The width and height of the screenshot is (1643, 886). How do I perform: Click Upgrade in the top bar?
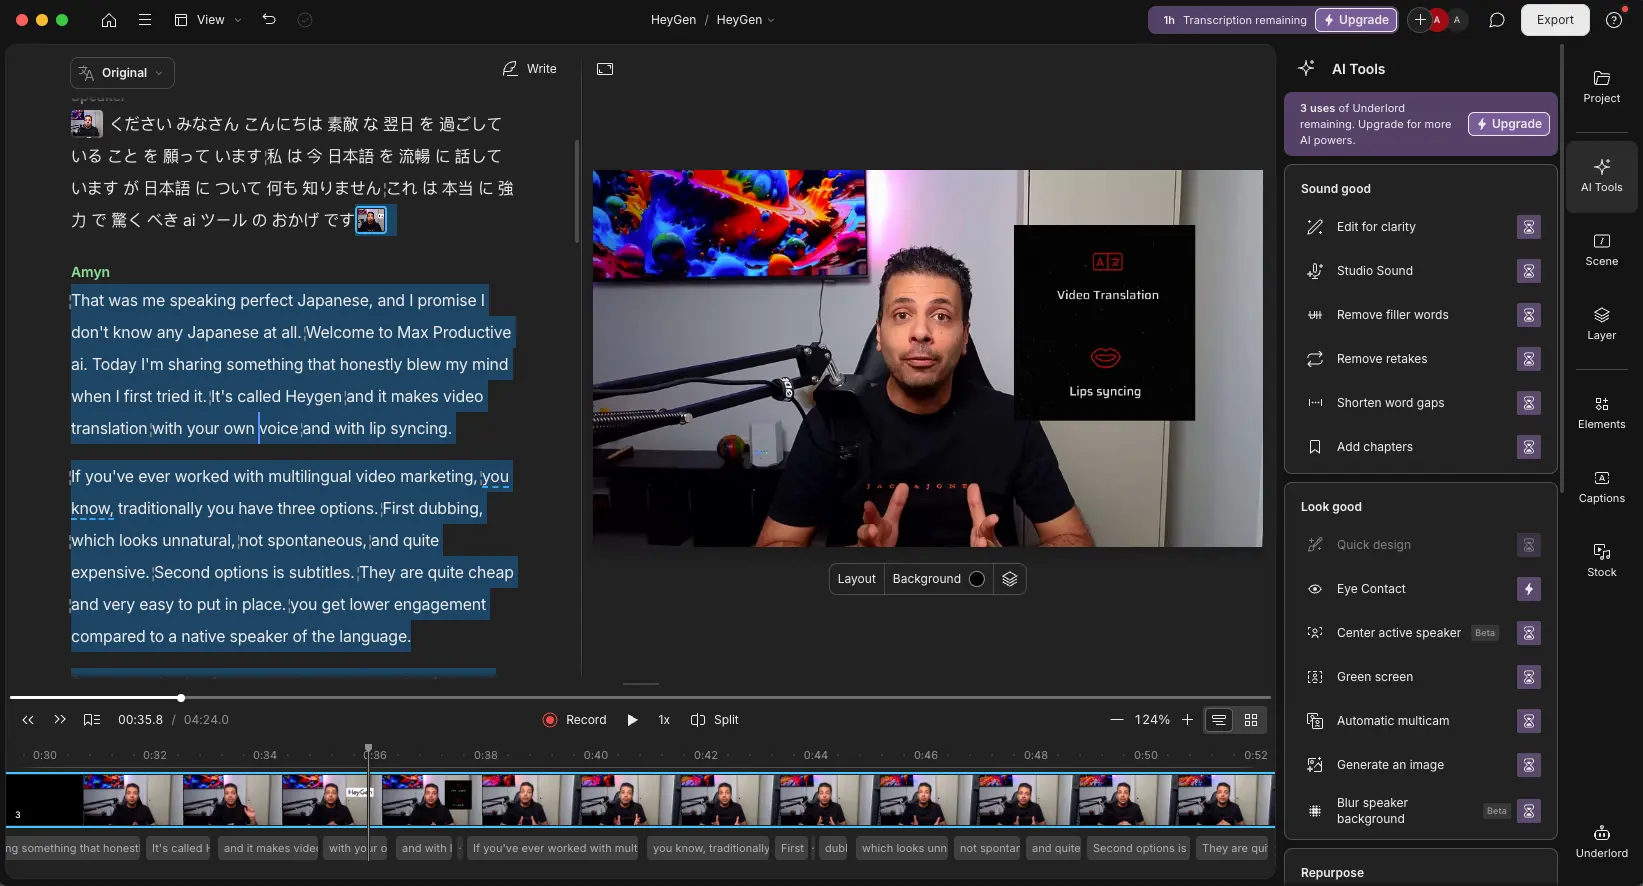click(1357, 20)
